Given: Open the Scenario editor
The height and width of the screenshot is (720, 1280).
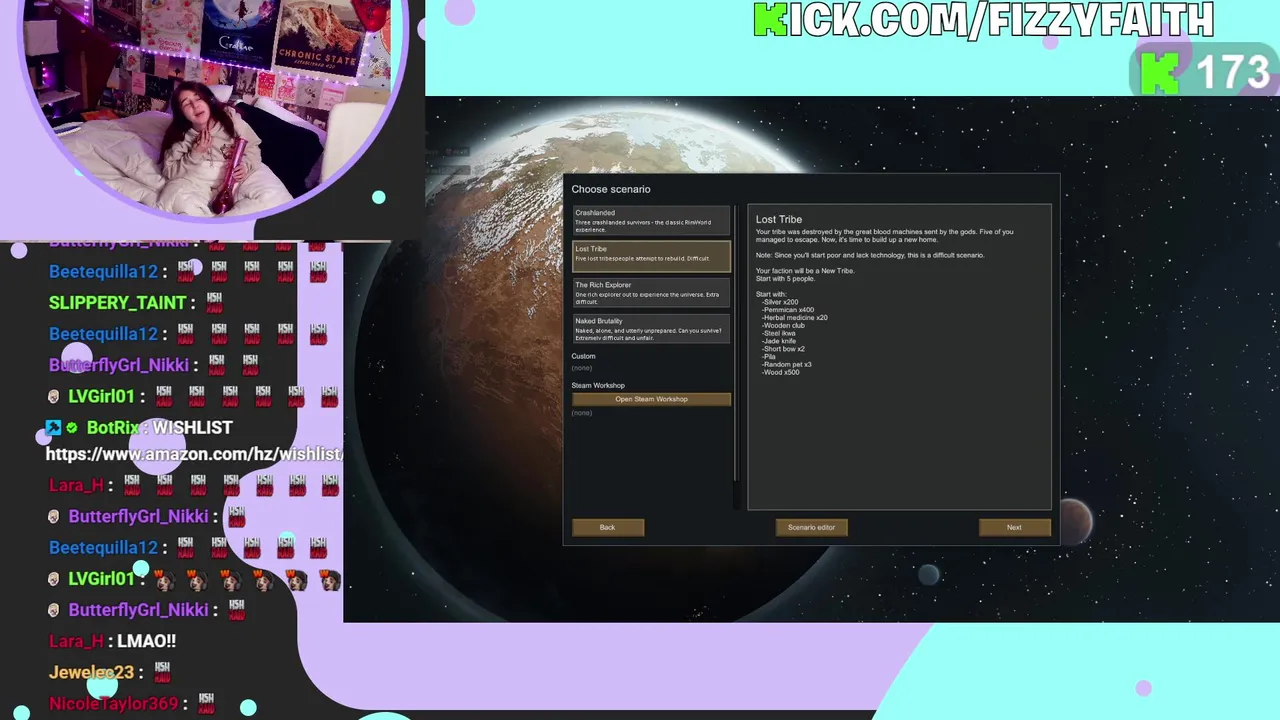Looking at the screenshot, I should coord(811,527).
